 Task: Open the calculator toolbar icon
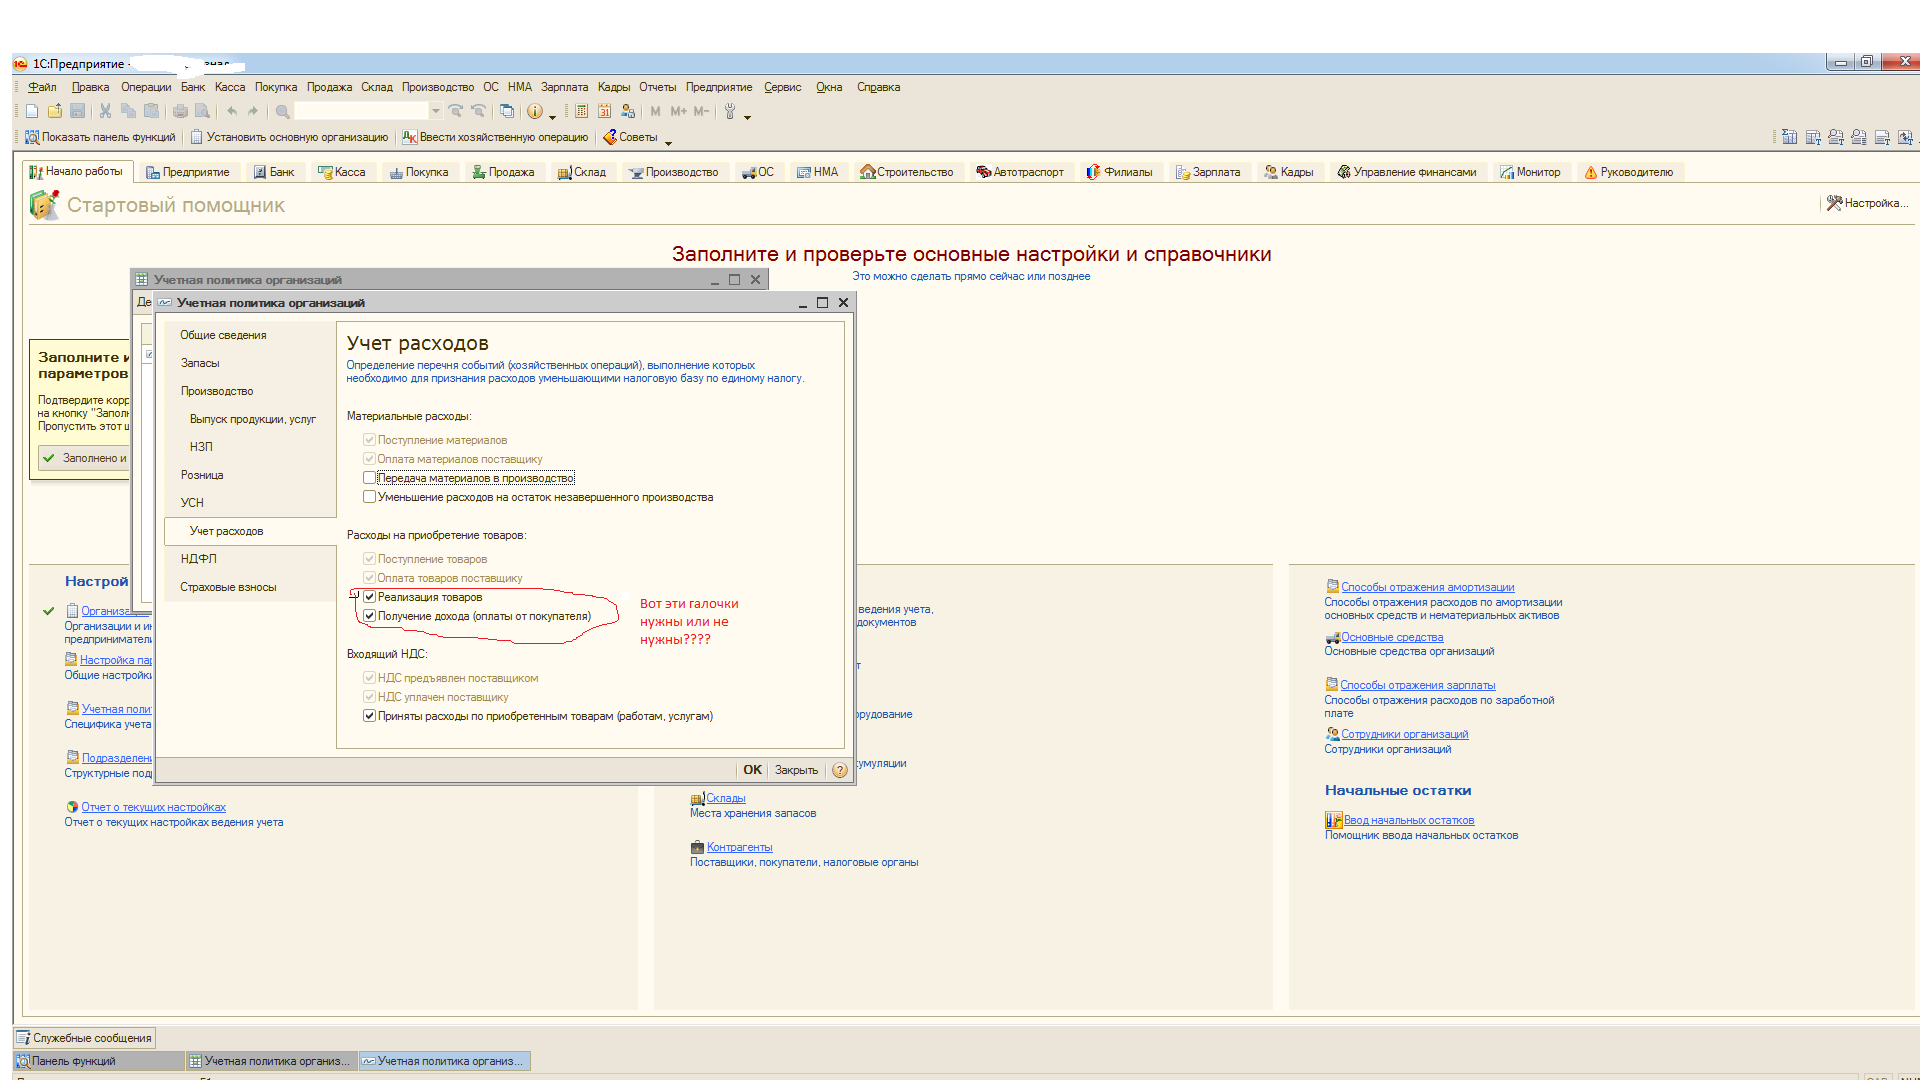582,112
